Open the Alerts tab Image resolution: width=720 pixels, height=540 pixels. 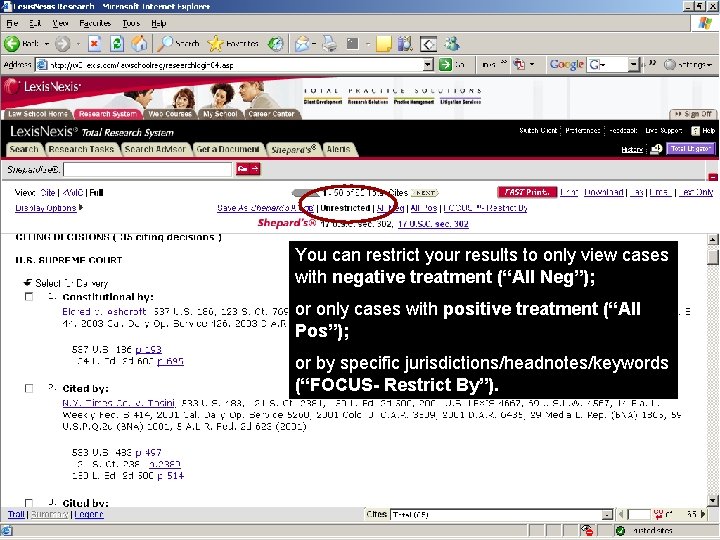click(x=338, y=149)
